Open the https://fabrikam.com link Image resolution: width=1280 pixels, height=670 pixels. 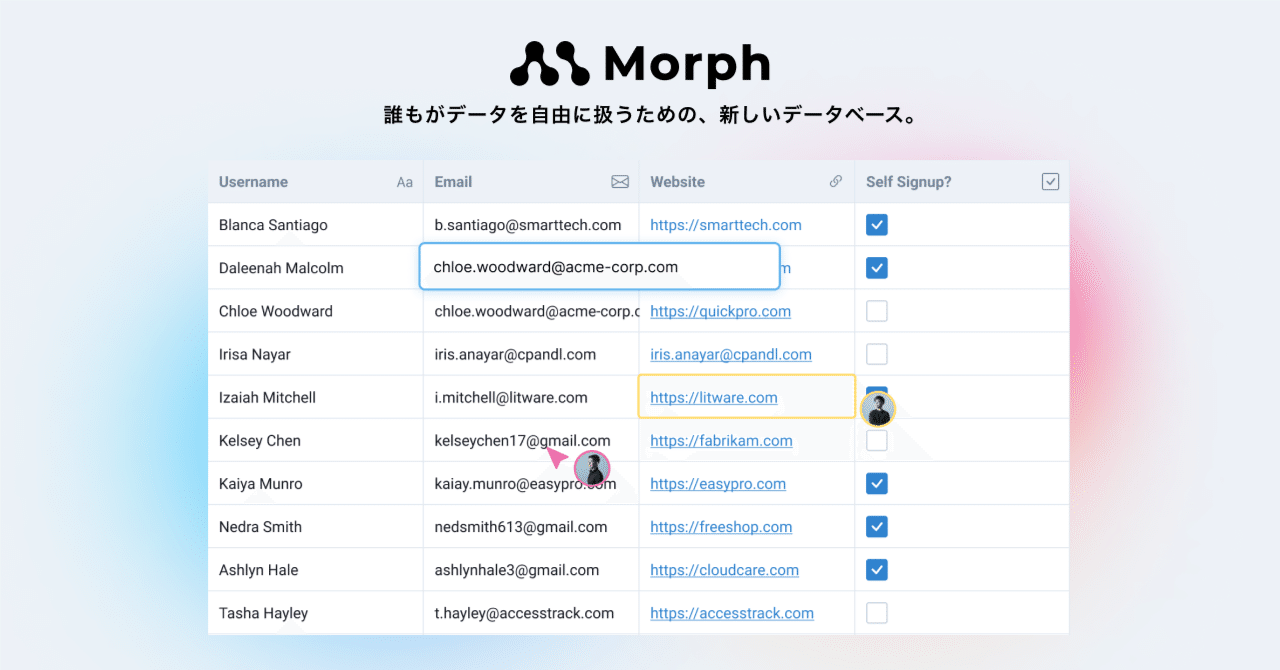pyautogui.click(x=721, y=440)
